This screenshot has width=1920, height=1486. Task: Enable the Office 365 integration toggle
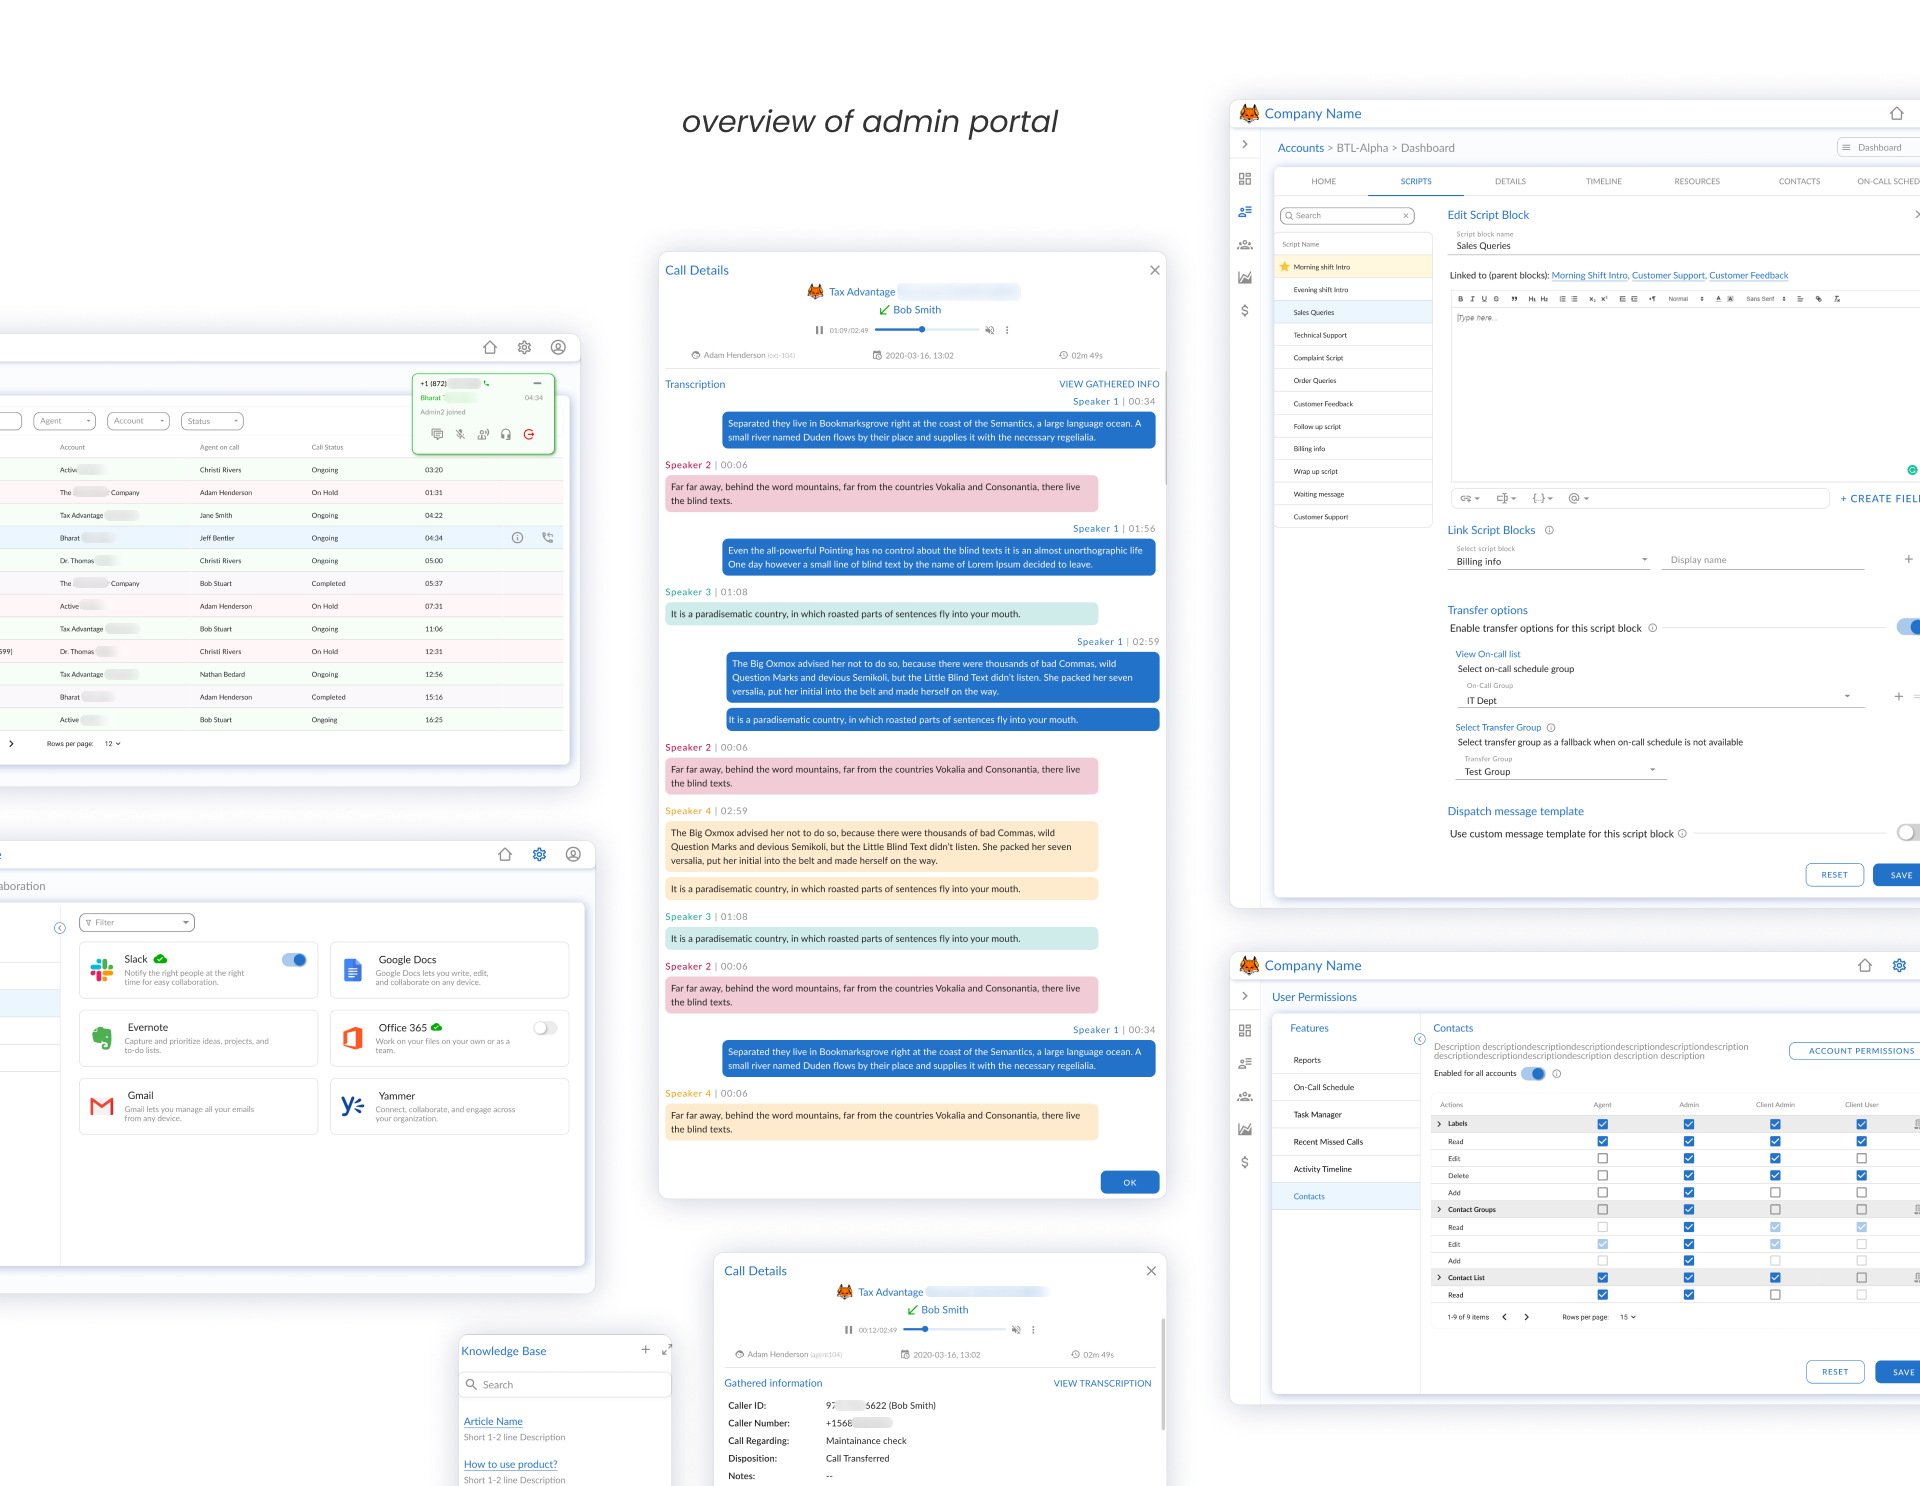pyautogui.click(x=545, y=1028)
